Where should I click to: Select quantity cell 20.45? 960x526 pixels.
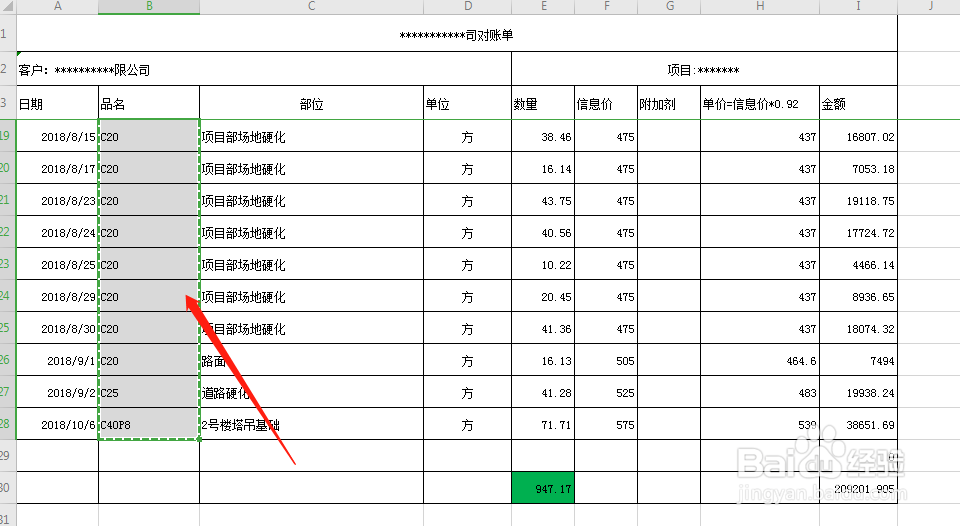pos(543,296)
